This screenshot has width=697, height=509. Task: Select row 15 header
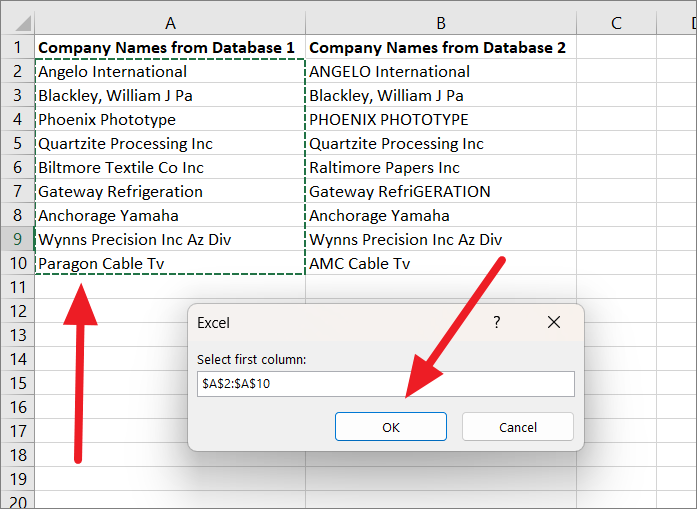(x=18, y=383)
